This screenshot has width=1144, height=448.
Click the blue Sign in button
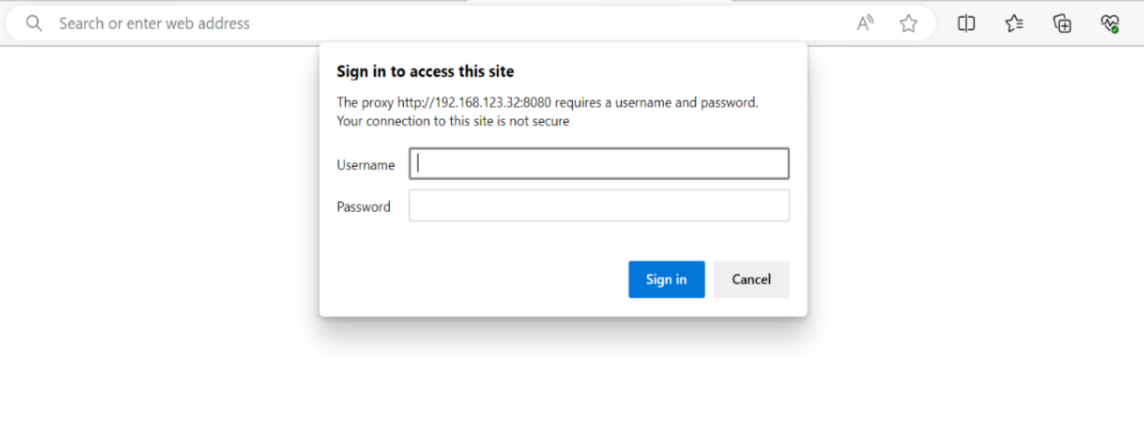[666, 279]
